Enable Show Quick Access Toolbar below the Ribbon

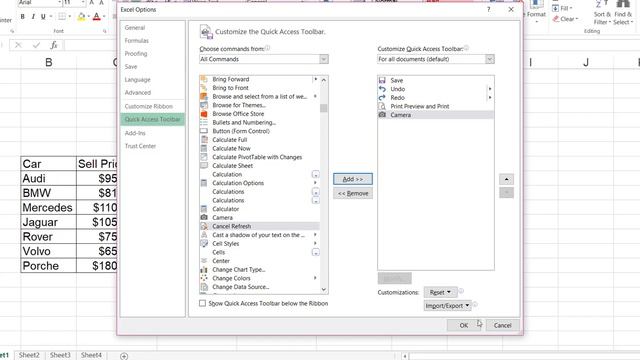coord(202,303)
